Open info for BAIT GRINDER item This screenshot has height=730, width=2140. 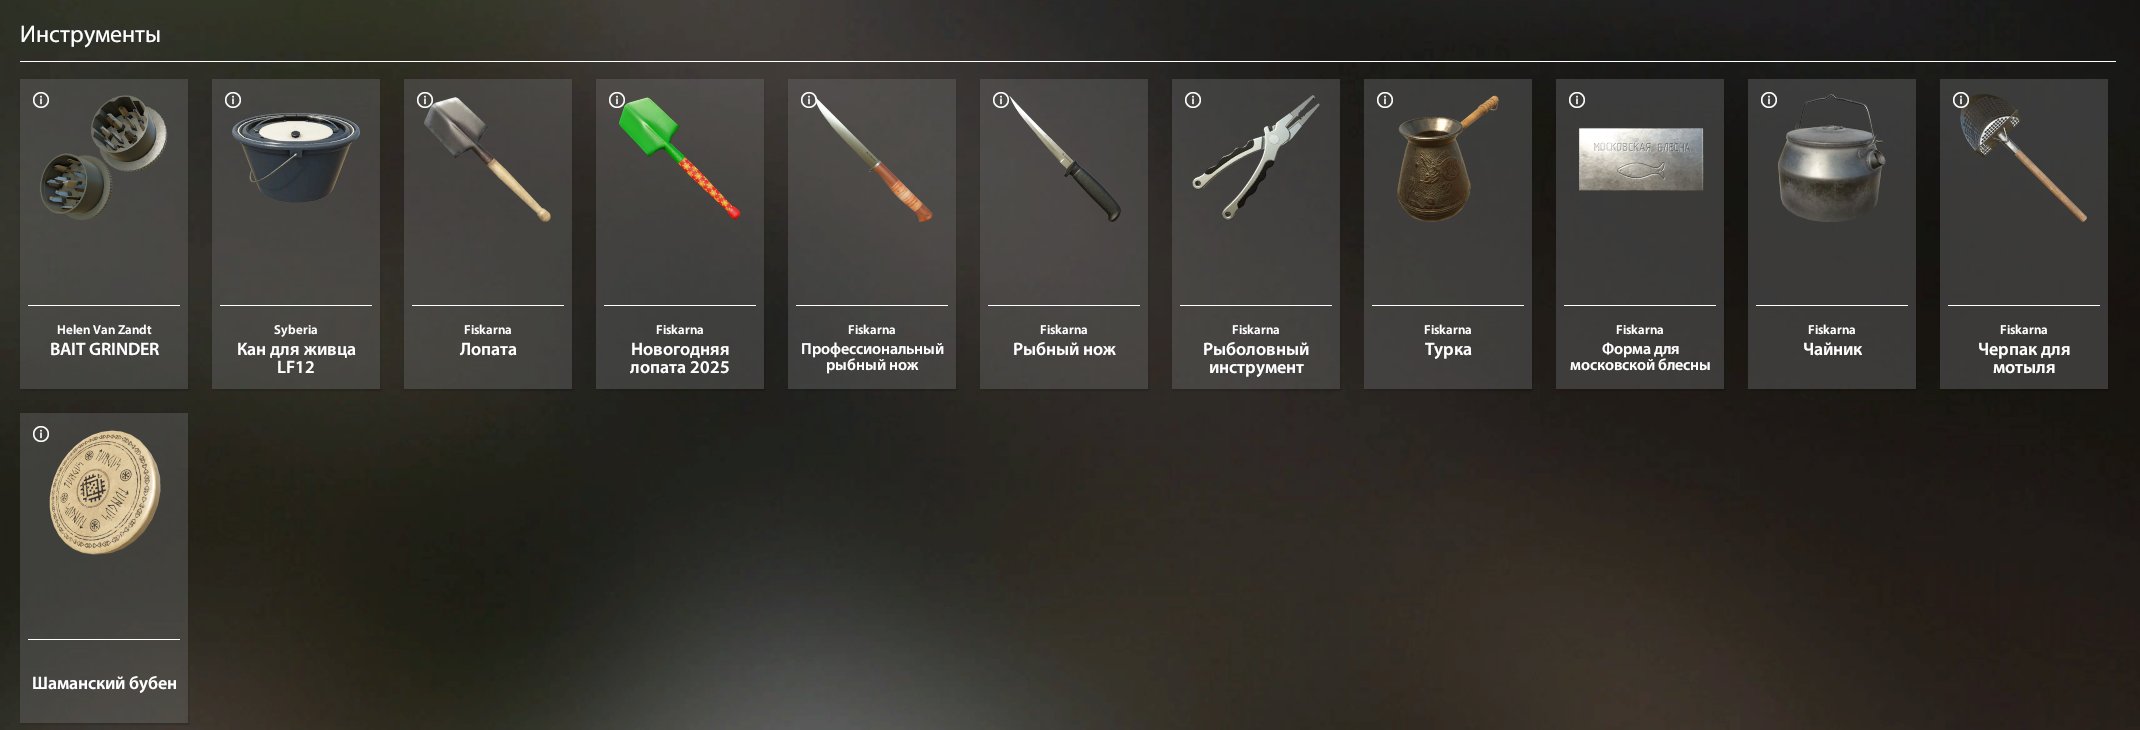(41, 100)
